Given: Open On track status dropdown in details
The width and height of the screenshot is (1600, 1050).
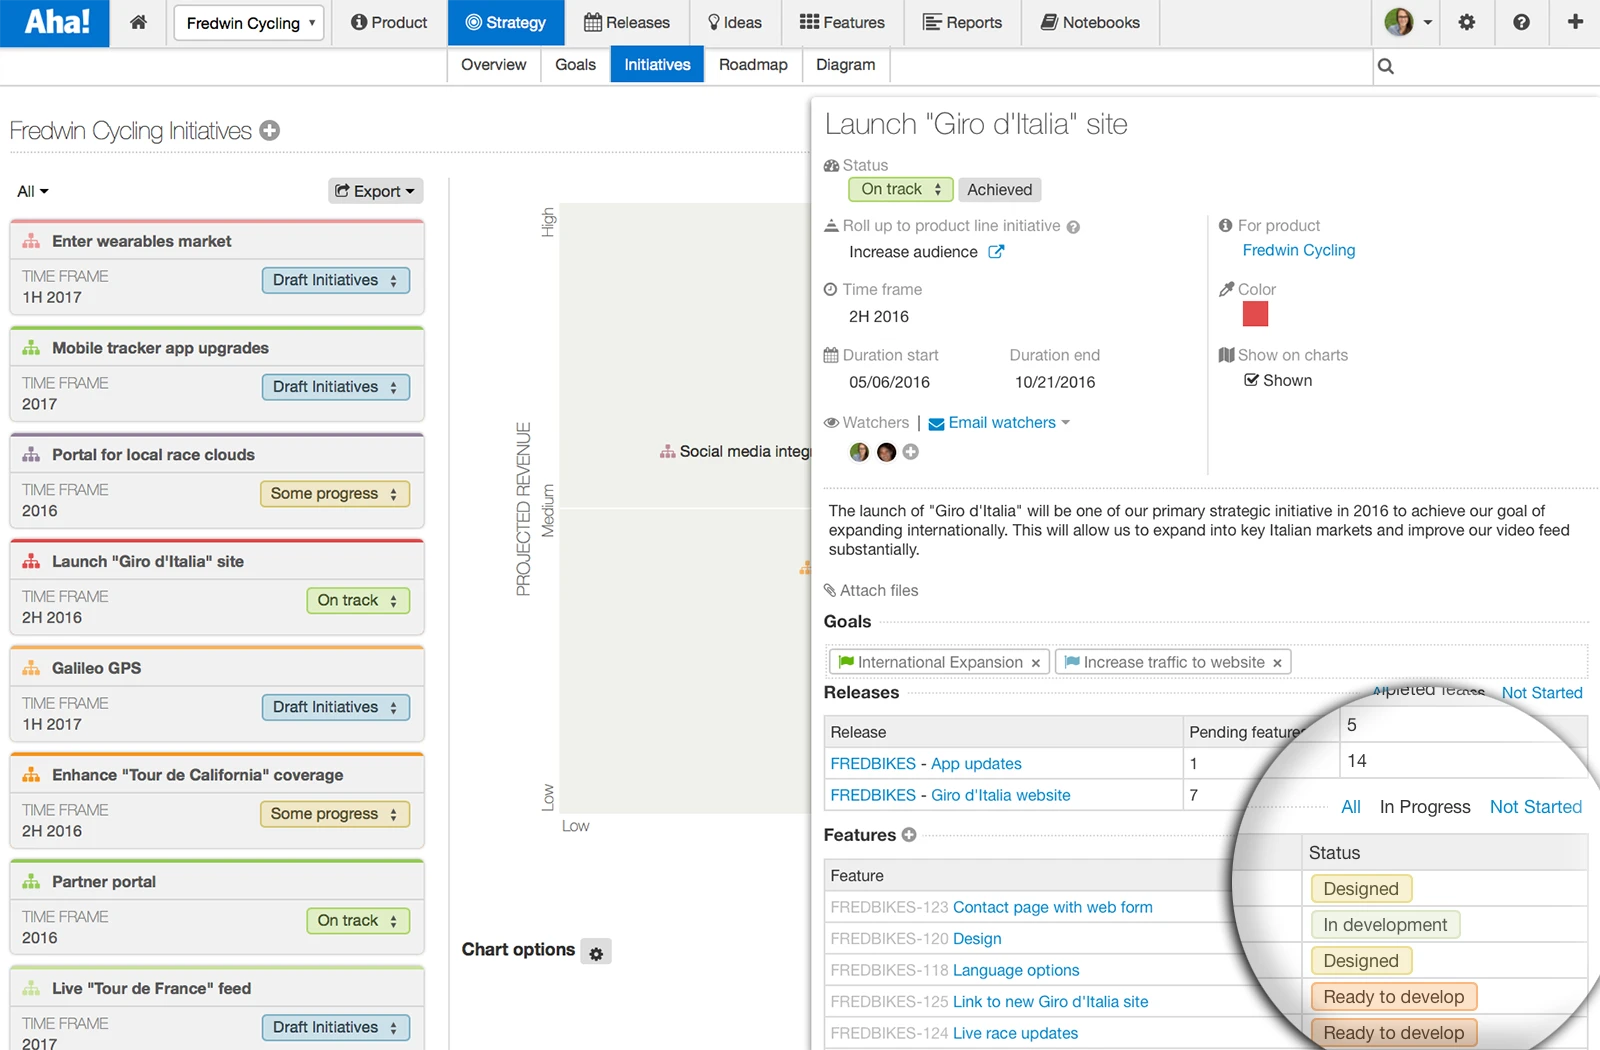Looking at the screenshot, I should tap(900, 190).
